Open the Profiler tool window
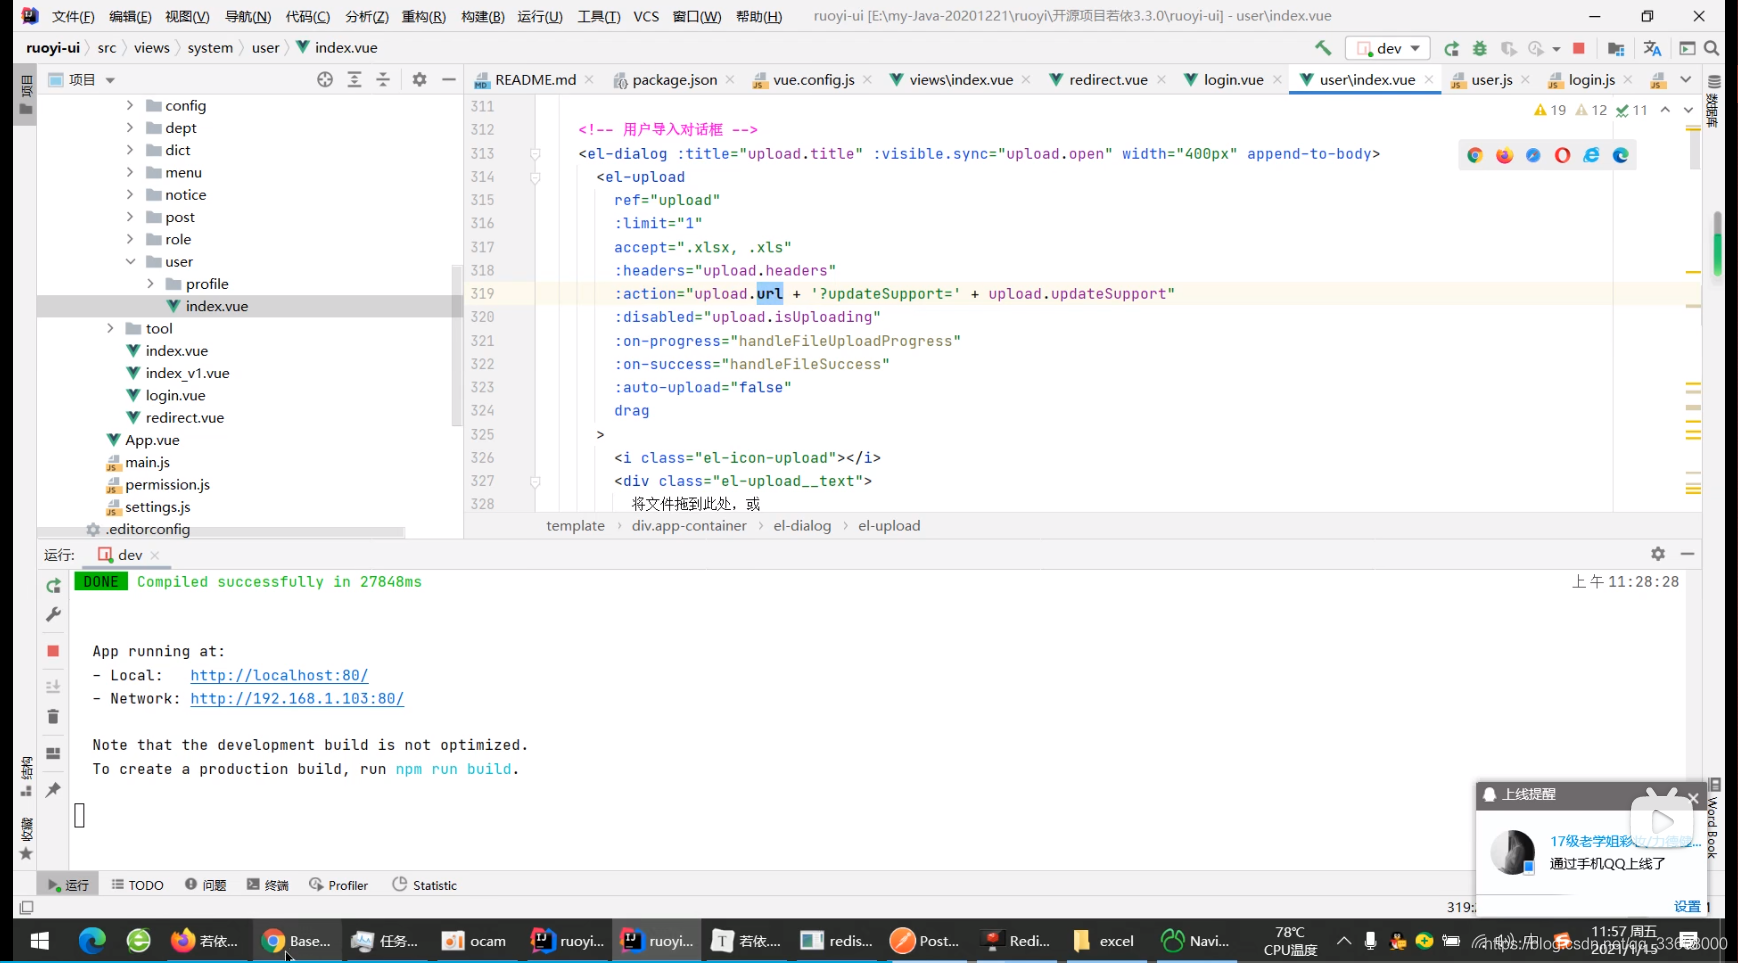The image size is (1738, 963). (x=338, y=885)
